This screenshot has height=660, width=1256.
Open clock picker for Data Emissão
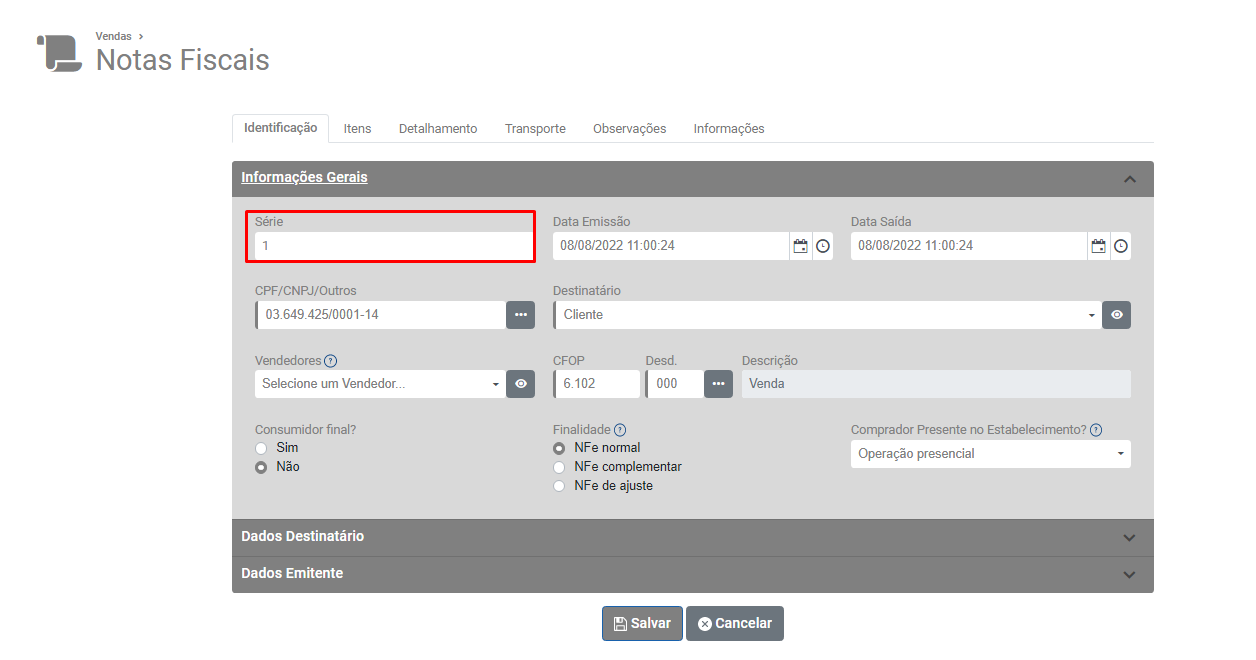click(x=822, y=246)
